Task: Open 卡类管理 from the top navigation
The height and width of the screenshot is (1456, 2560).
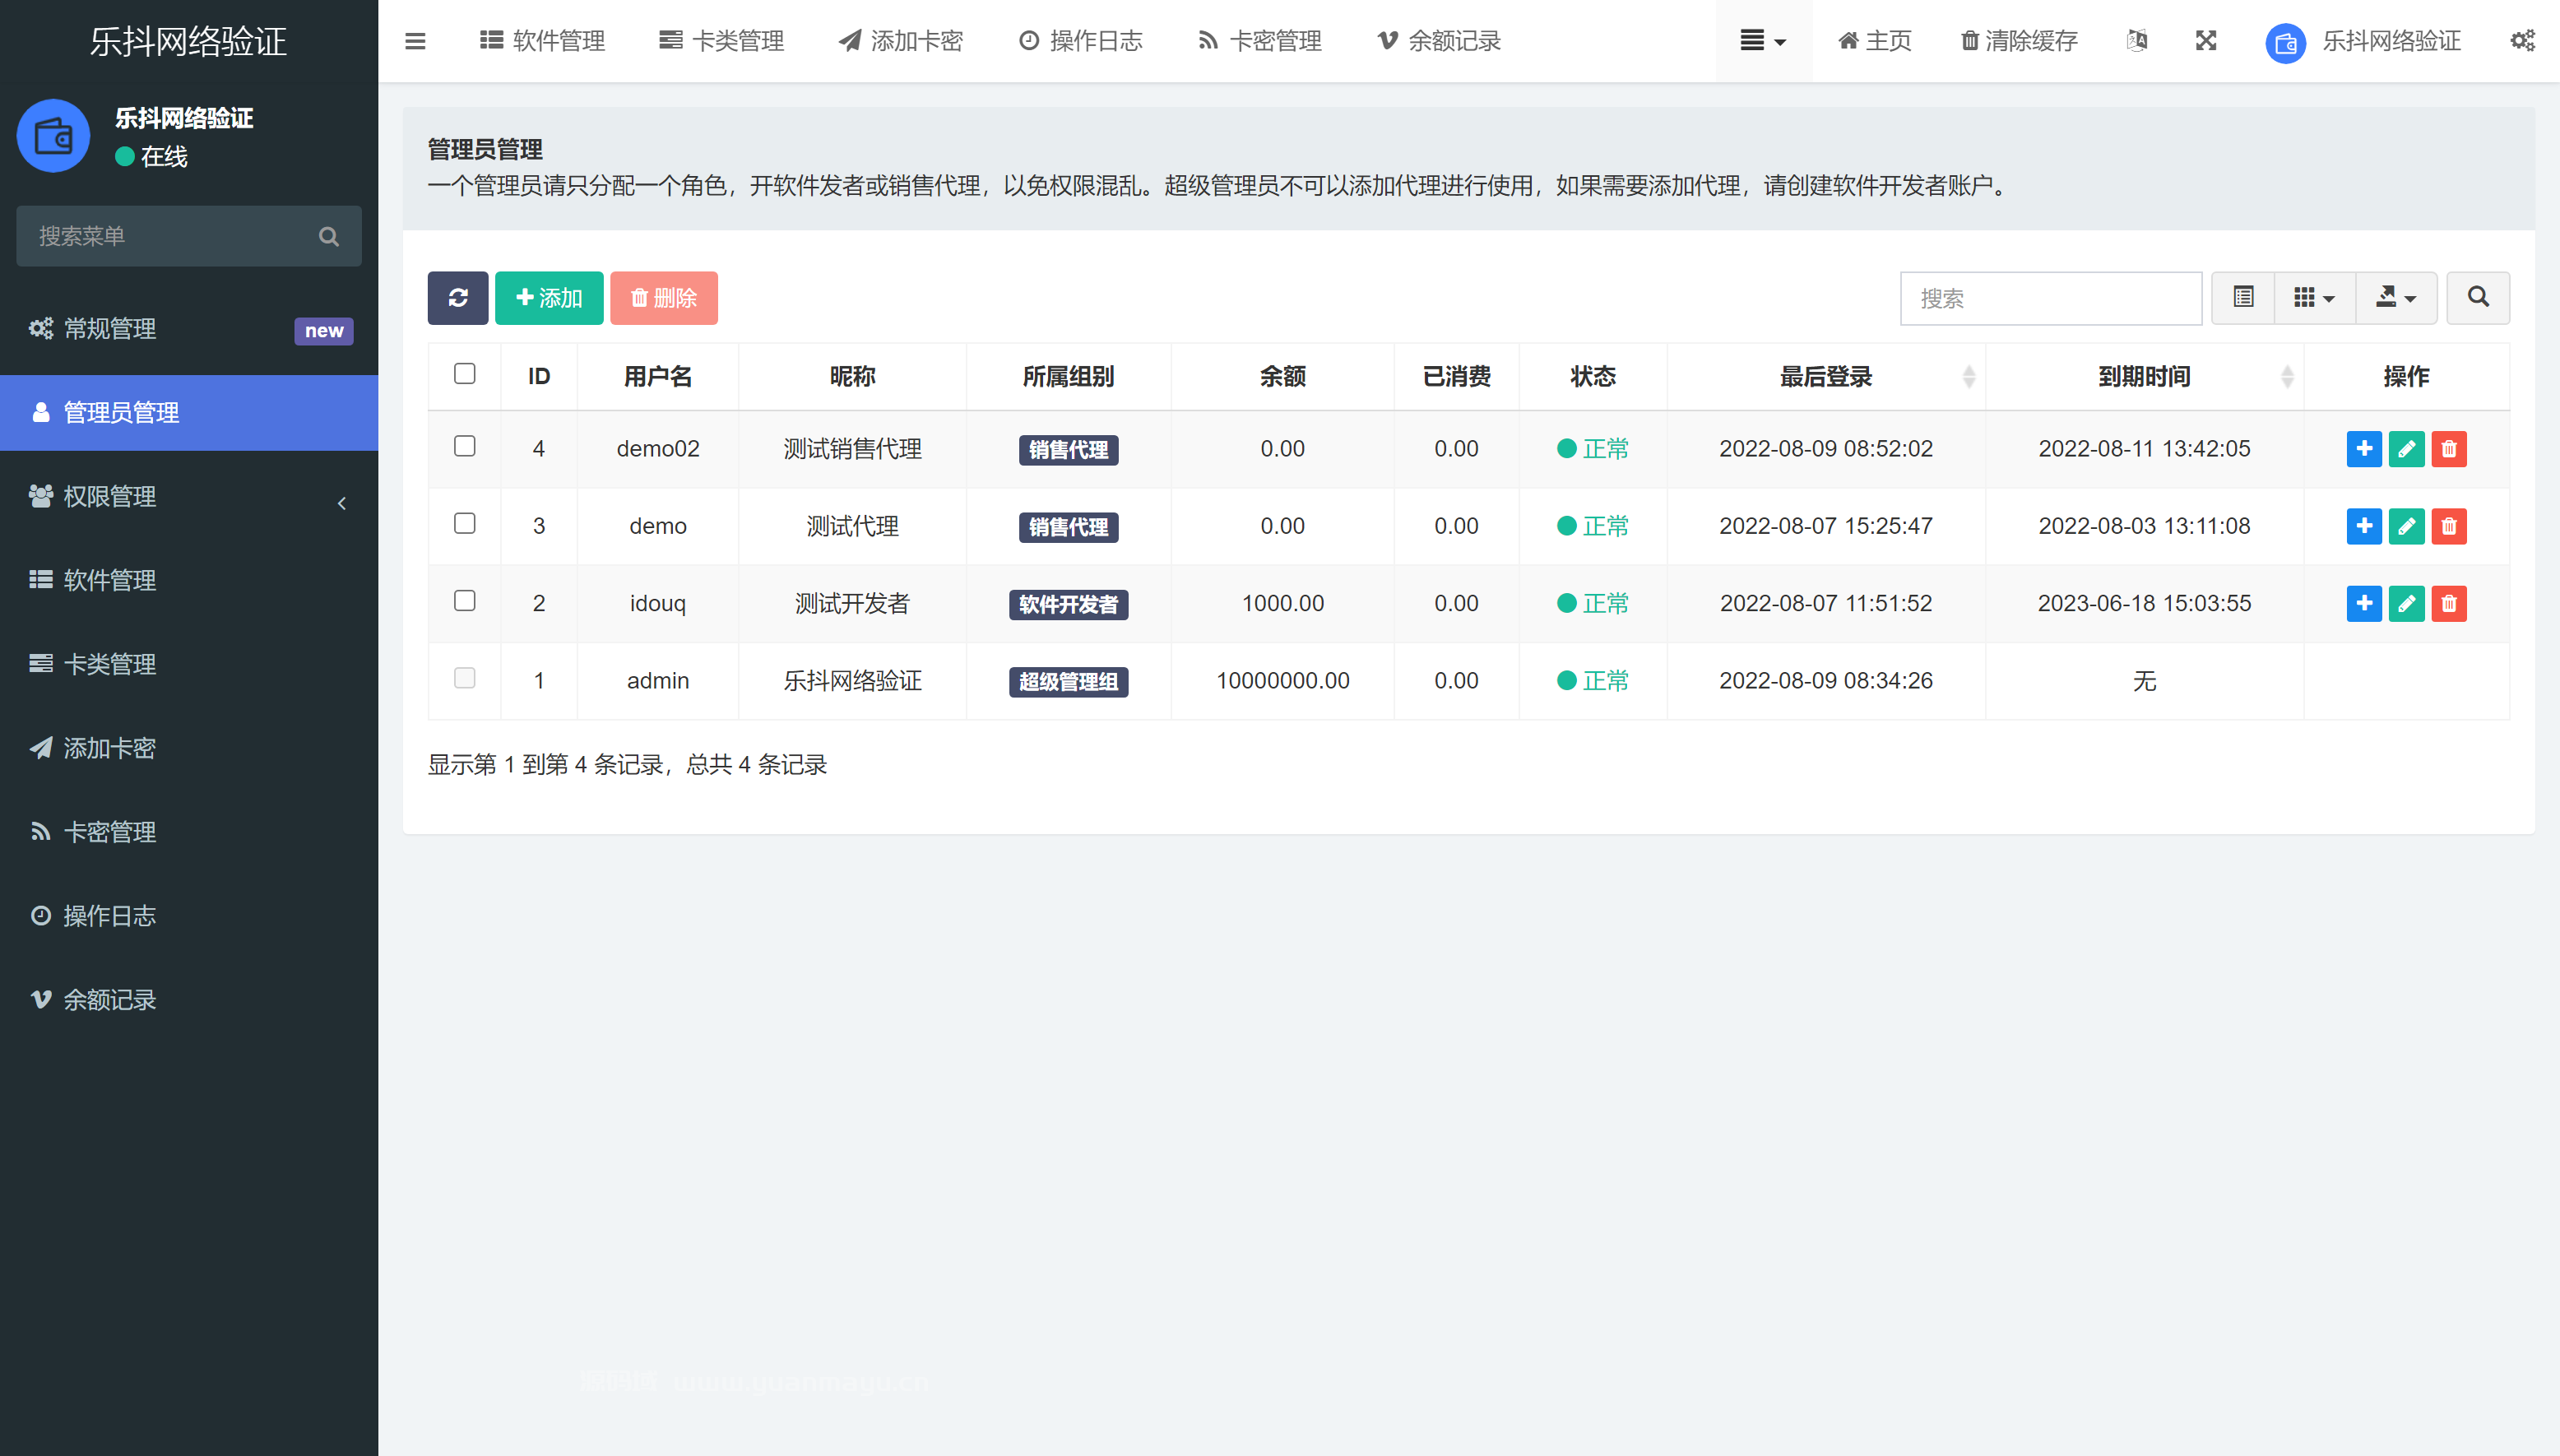Action: pyautogui.click(x=722, y=41)
